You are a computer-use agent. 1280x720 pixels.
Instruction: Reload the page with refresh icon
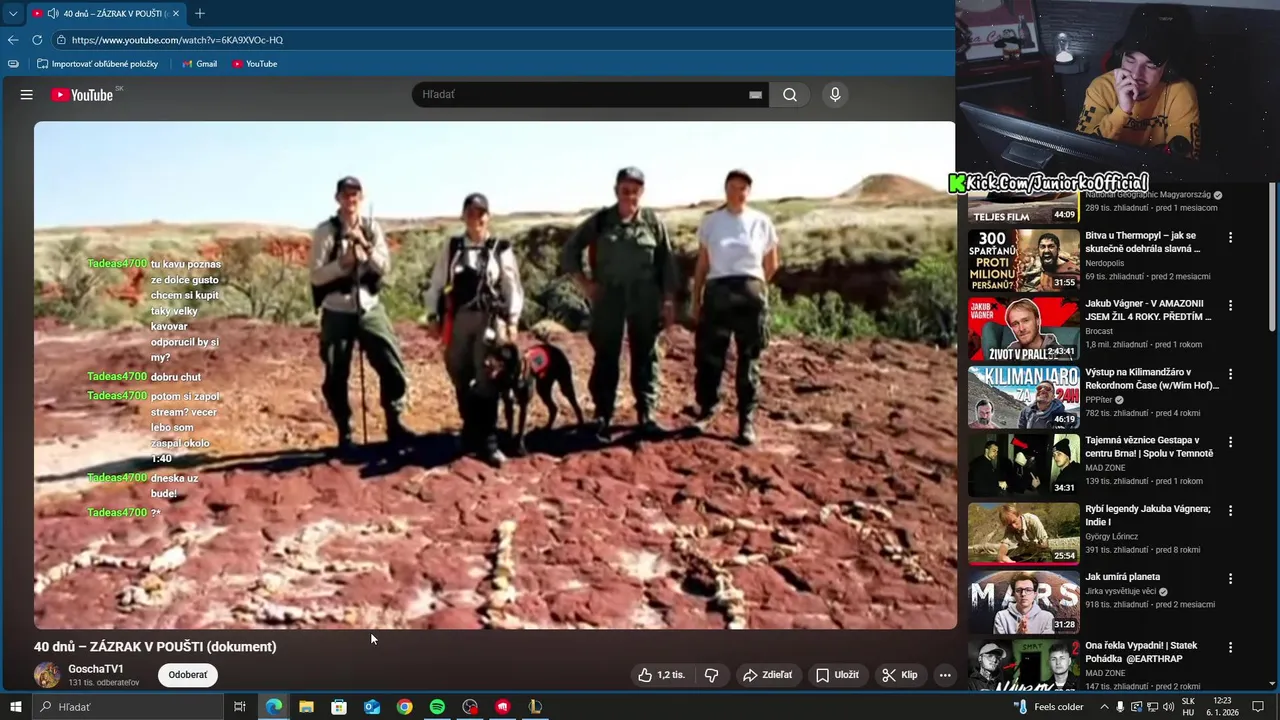(37, 40)
